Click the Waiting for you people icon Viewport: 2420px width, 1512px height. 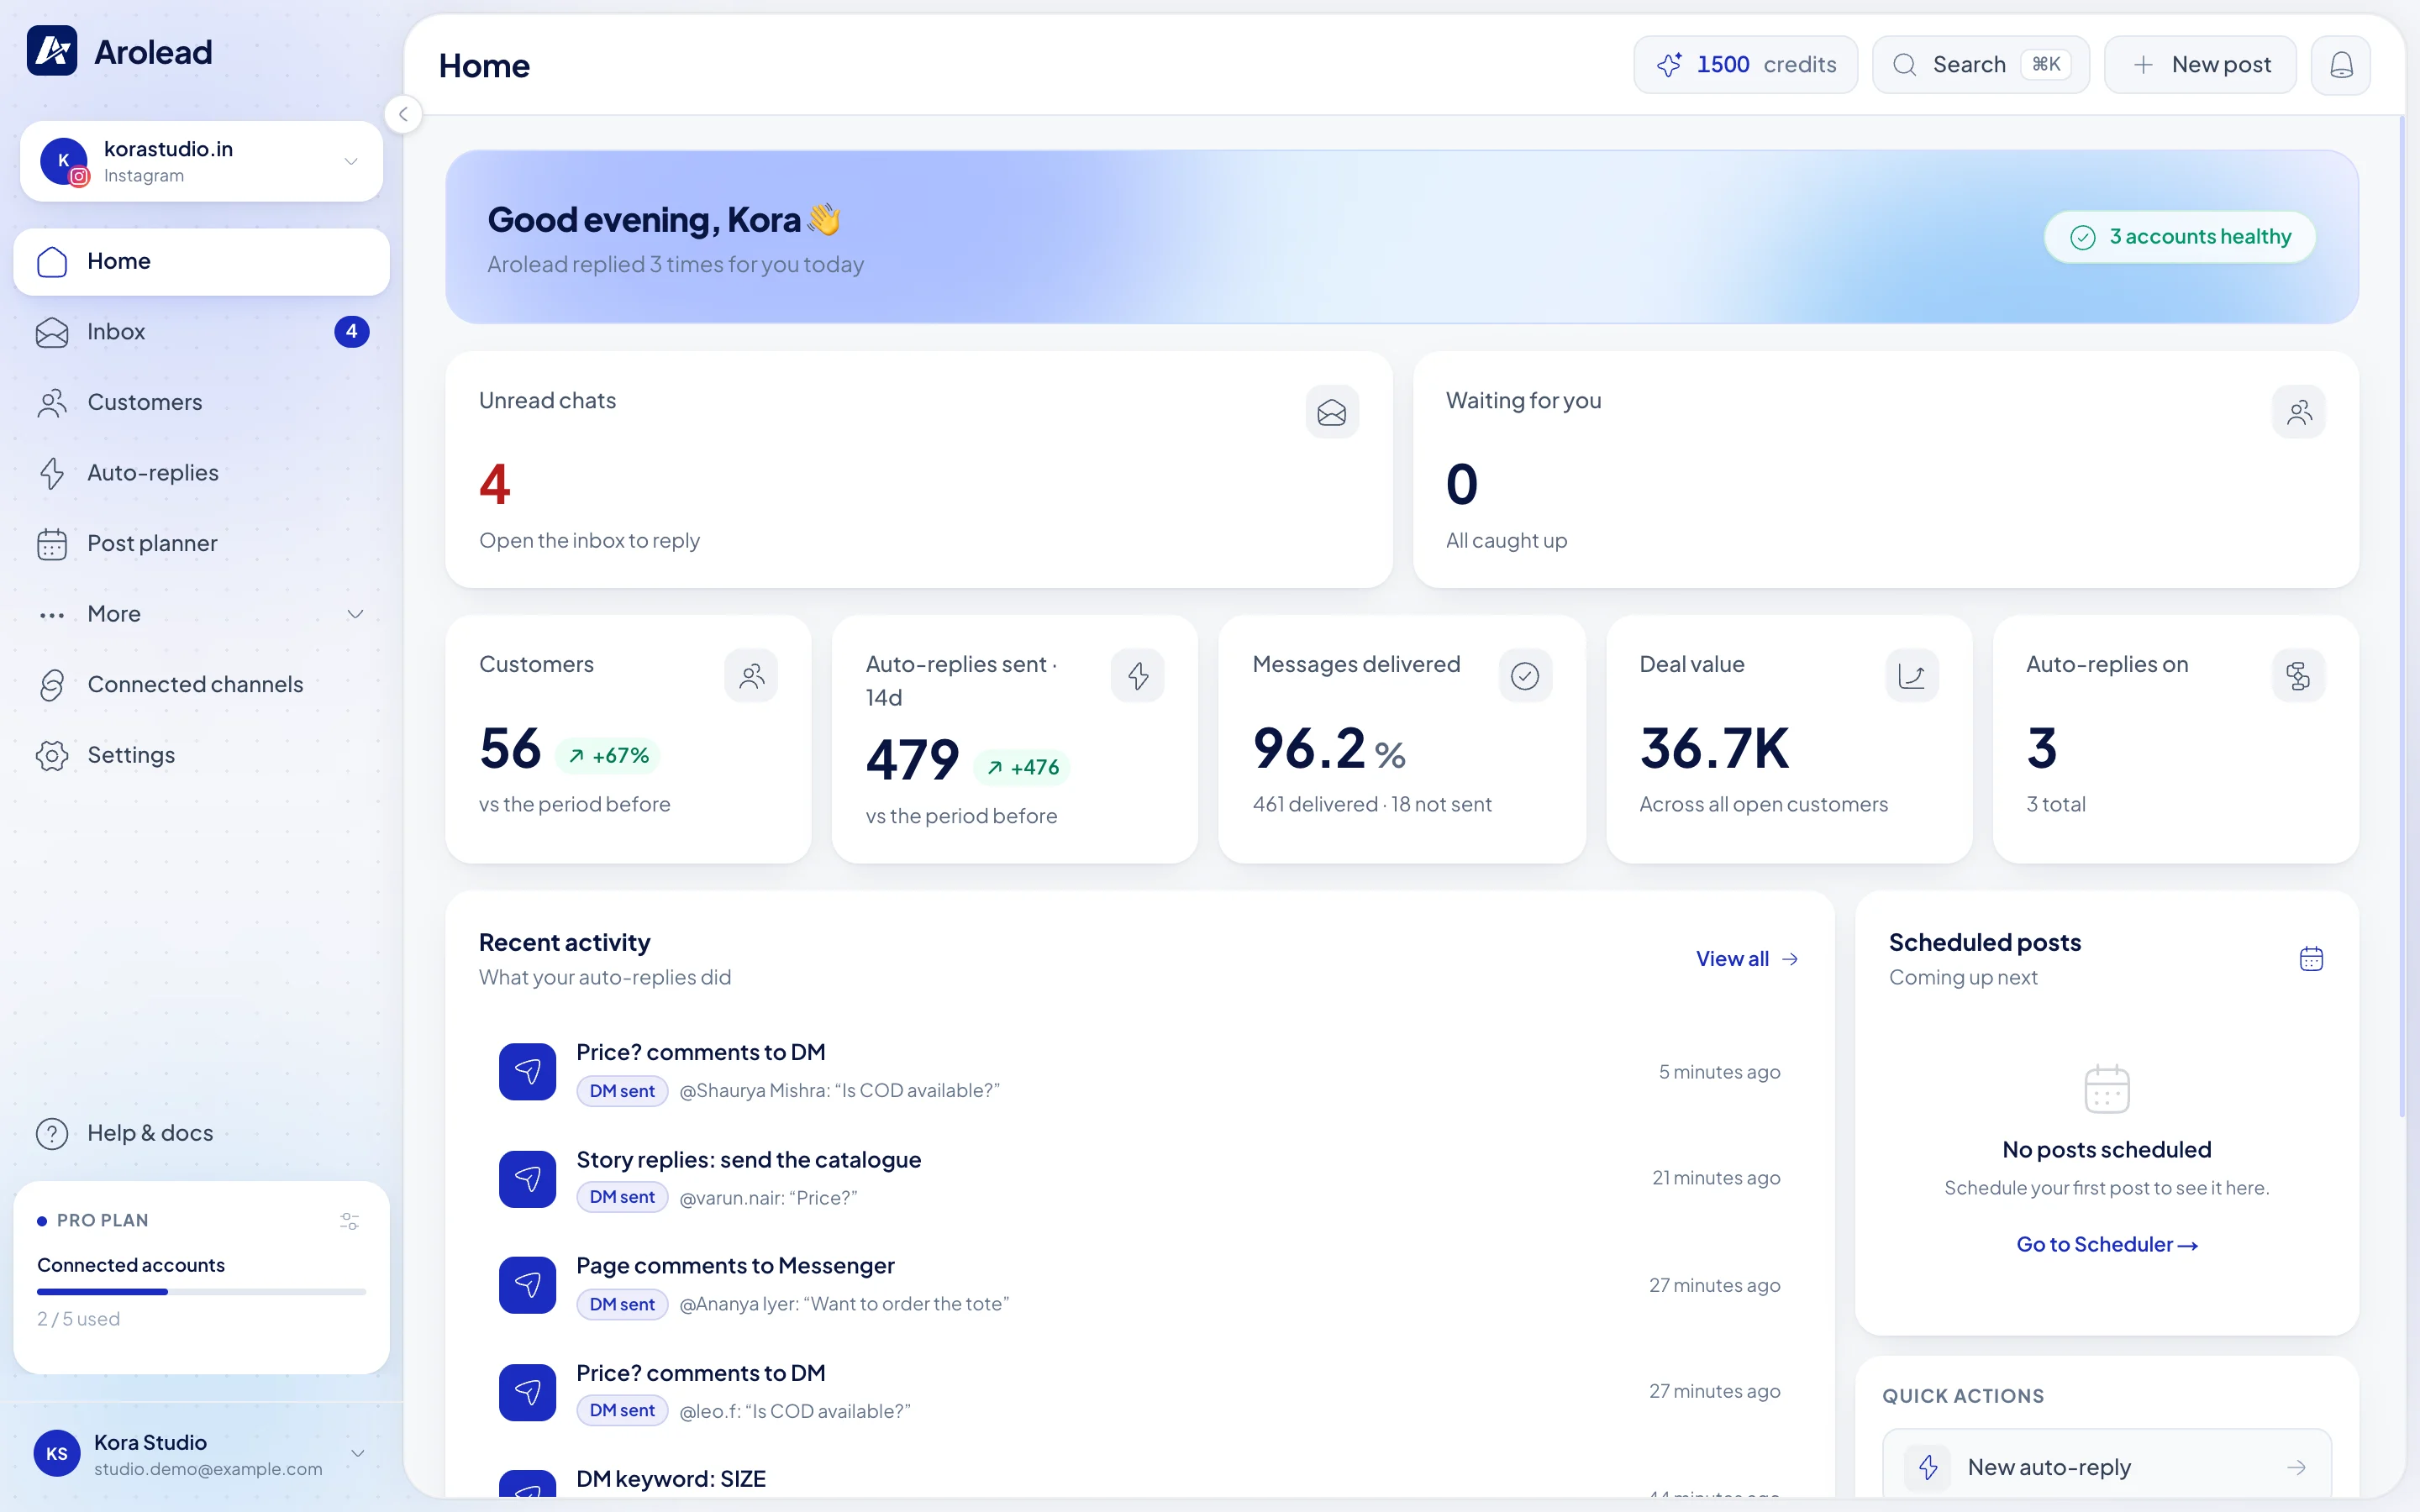pos(2298,412)
